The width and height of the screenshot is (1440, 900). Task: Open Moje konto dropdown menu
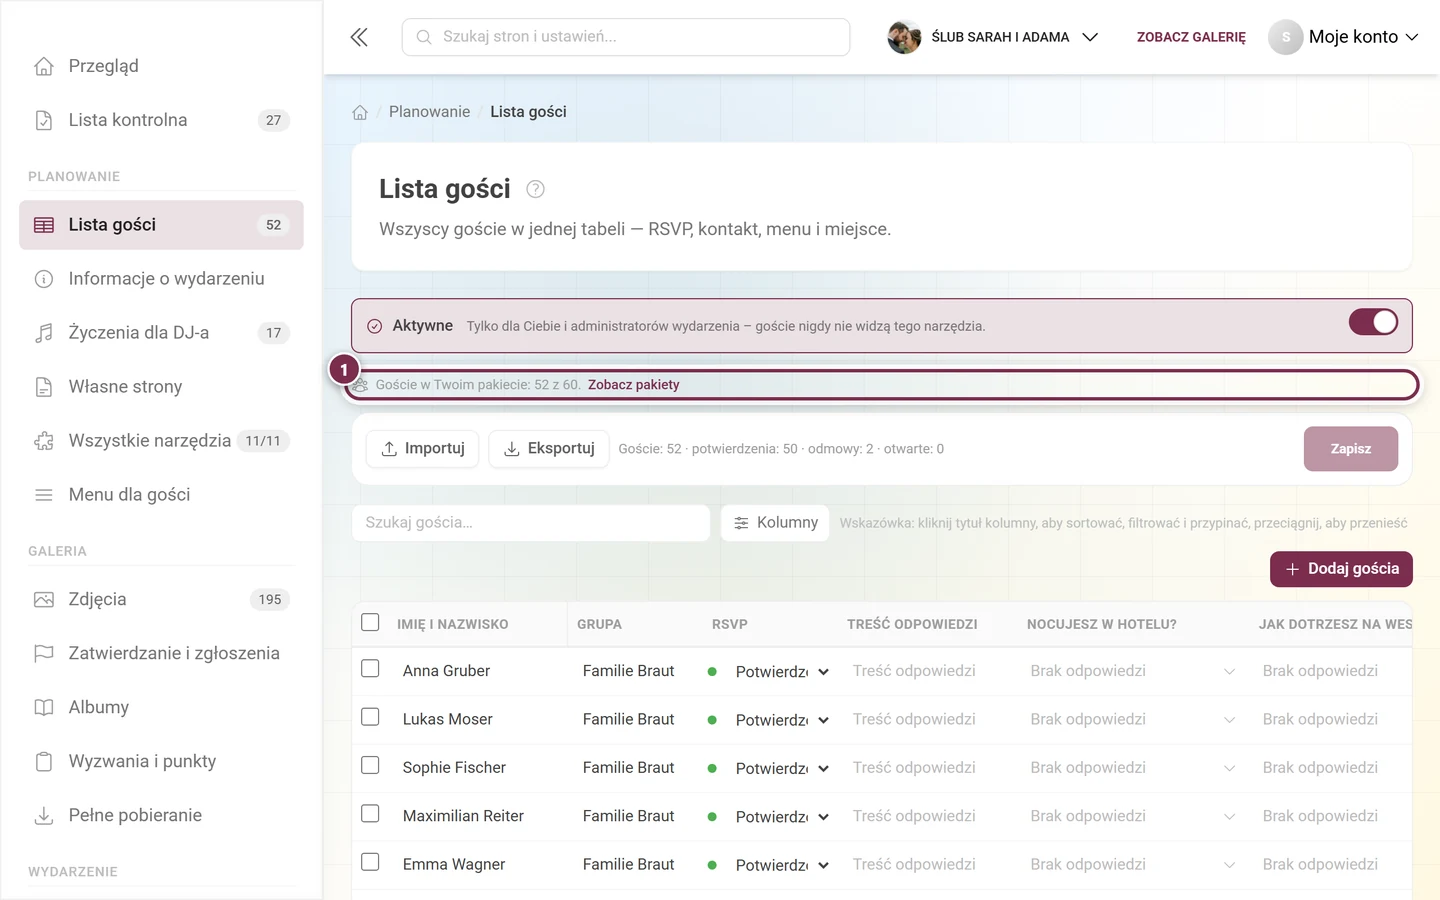pos(1343,37)
